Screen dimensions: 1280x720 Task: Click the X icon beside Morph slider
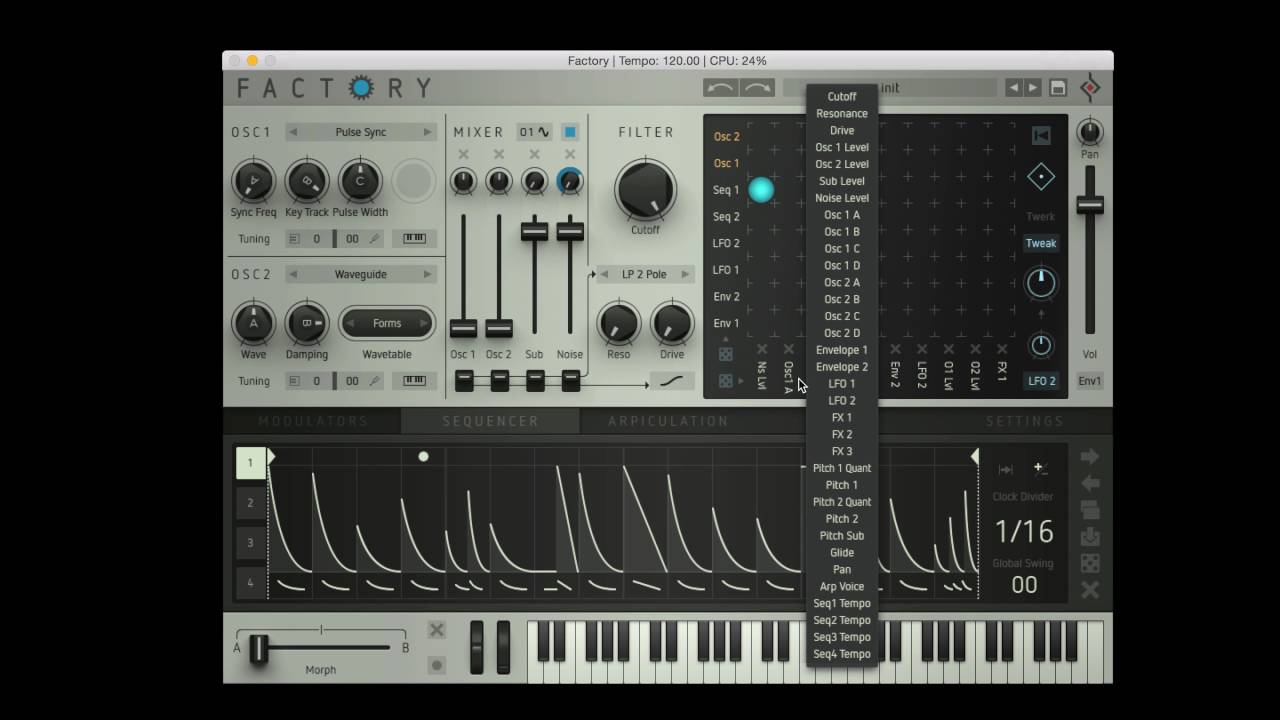pos(437,630)
